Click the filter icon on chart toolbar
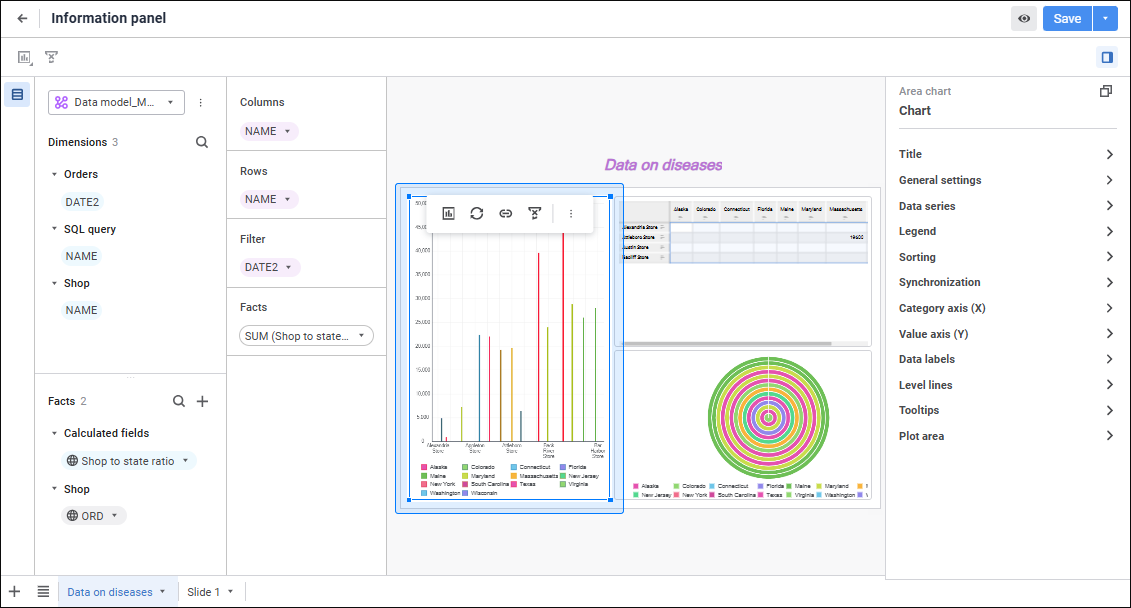The width and height of the screenshot is (1131, 608). pos(534,213)
